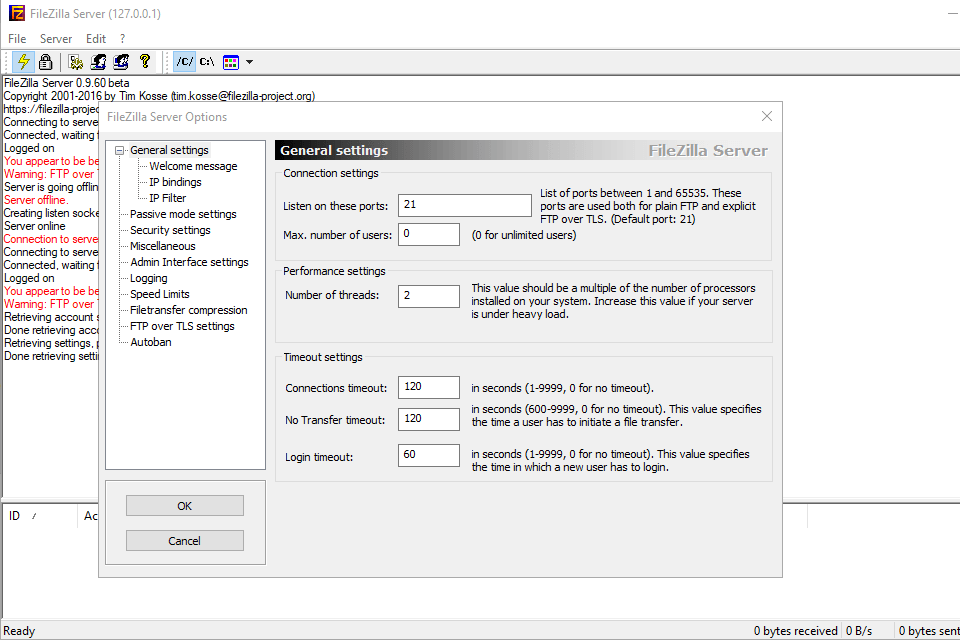Open the File menu
The height and width of the screenshot is (640, 960).
[x=17, y=39]
